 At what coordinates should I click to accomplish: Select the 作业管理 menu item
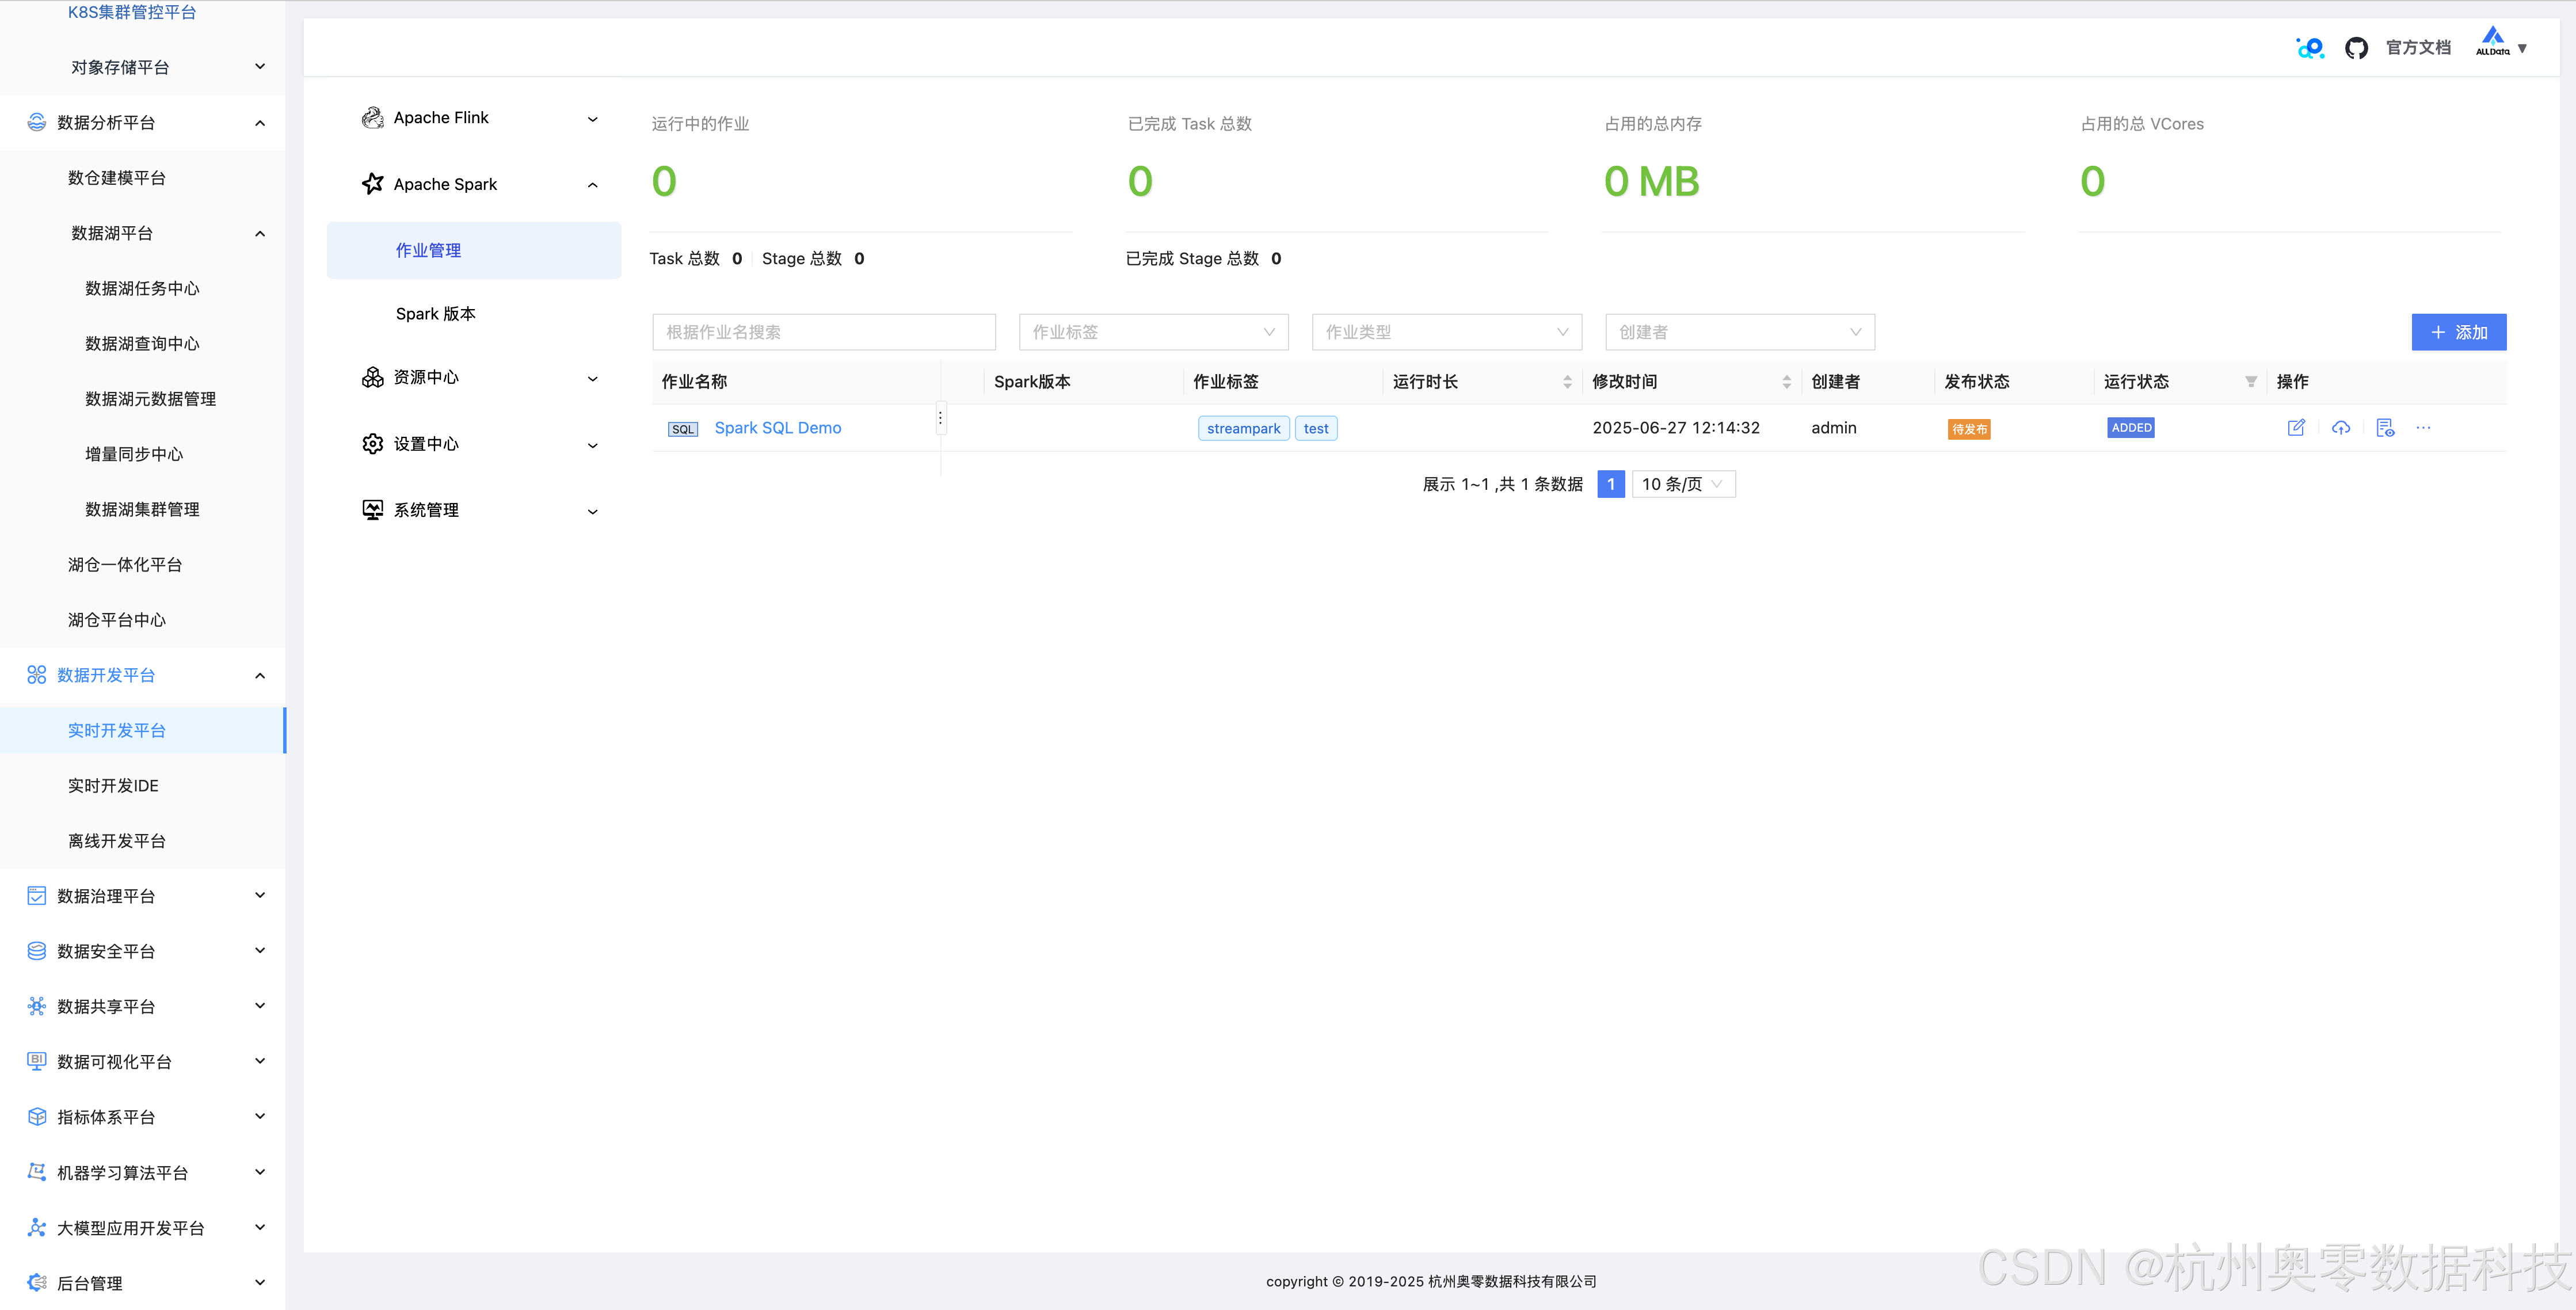tap(474, 251)
